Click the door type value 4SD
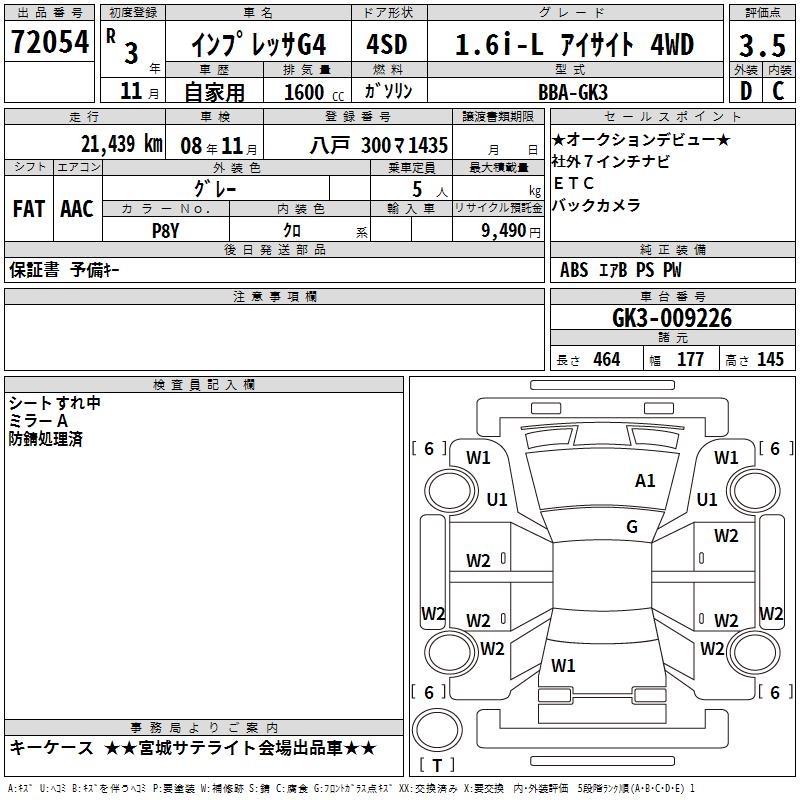The width and height of the screenshot is (800, 800). pos(387,44)
